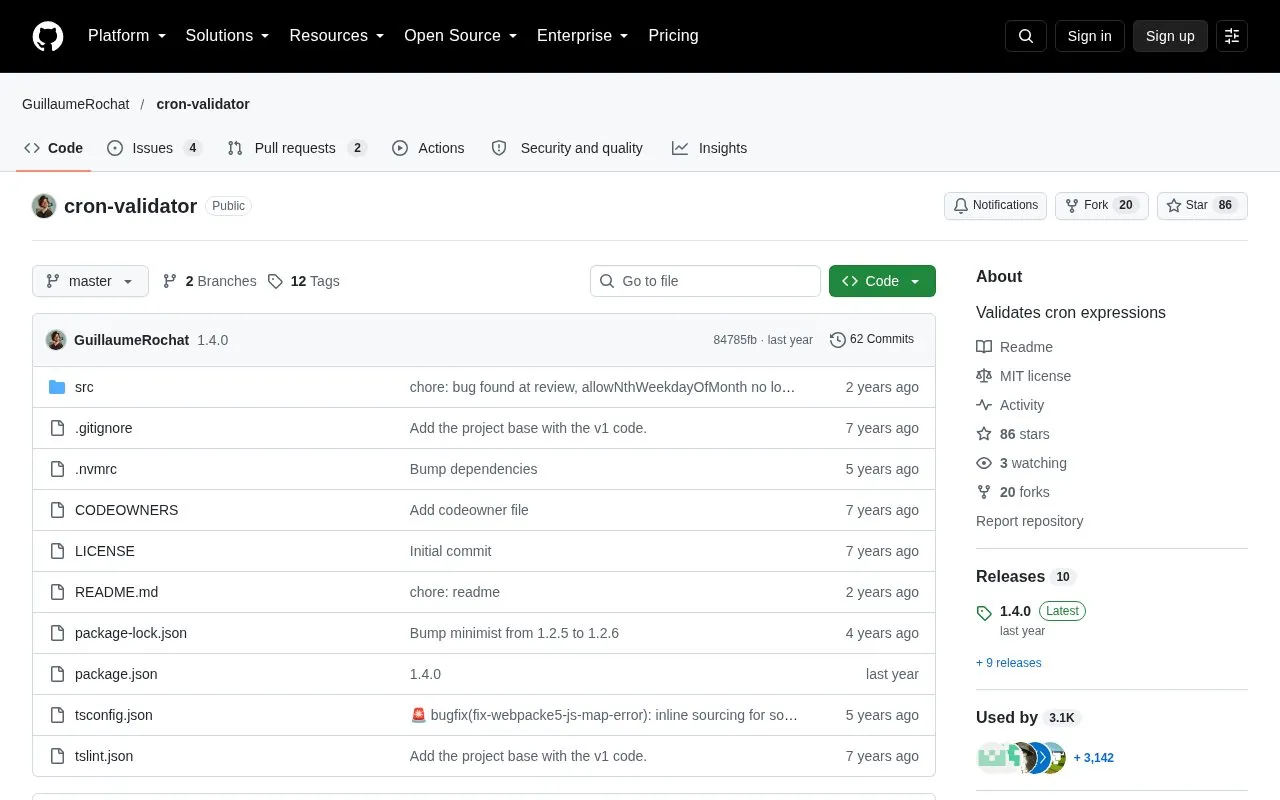1280x800 pixels.
Task: Click the scale icon for MIT license
Action: pyautogui.click(x=984, y=376)
